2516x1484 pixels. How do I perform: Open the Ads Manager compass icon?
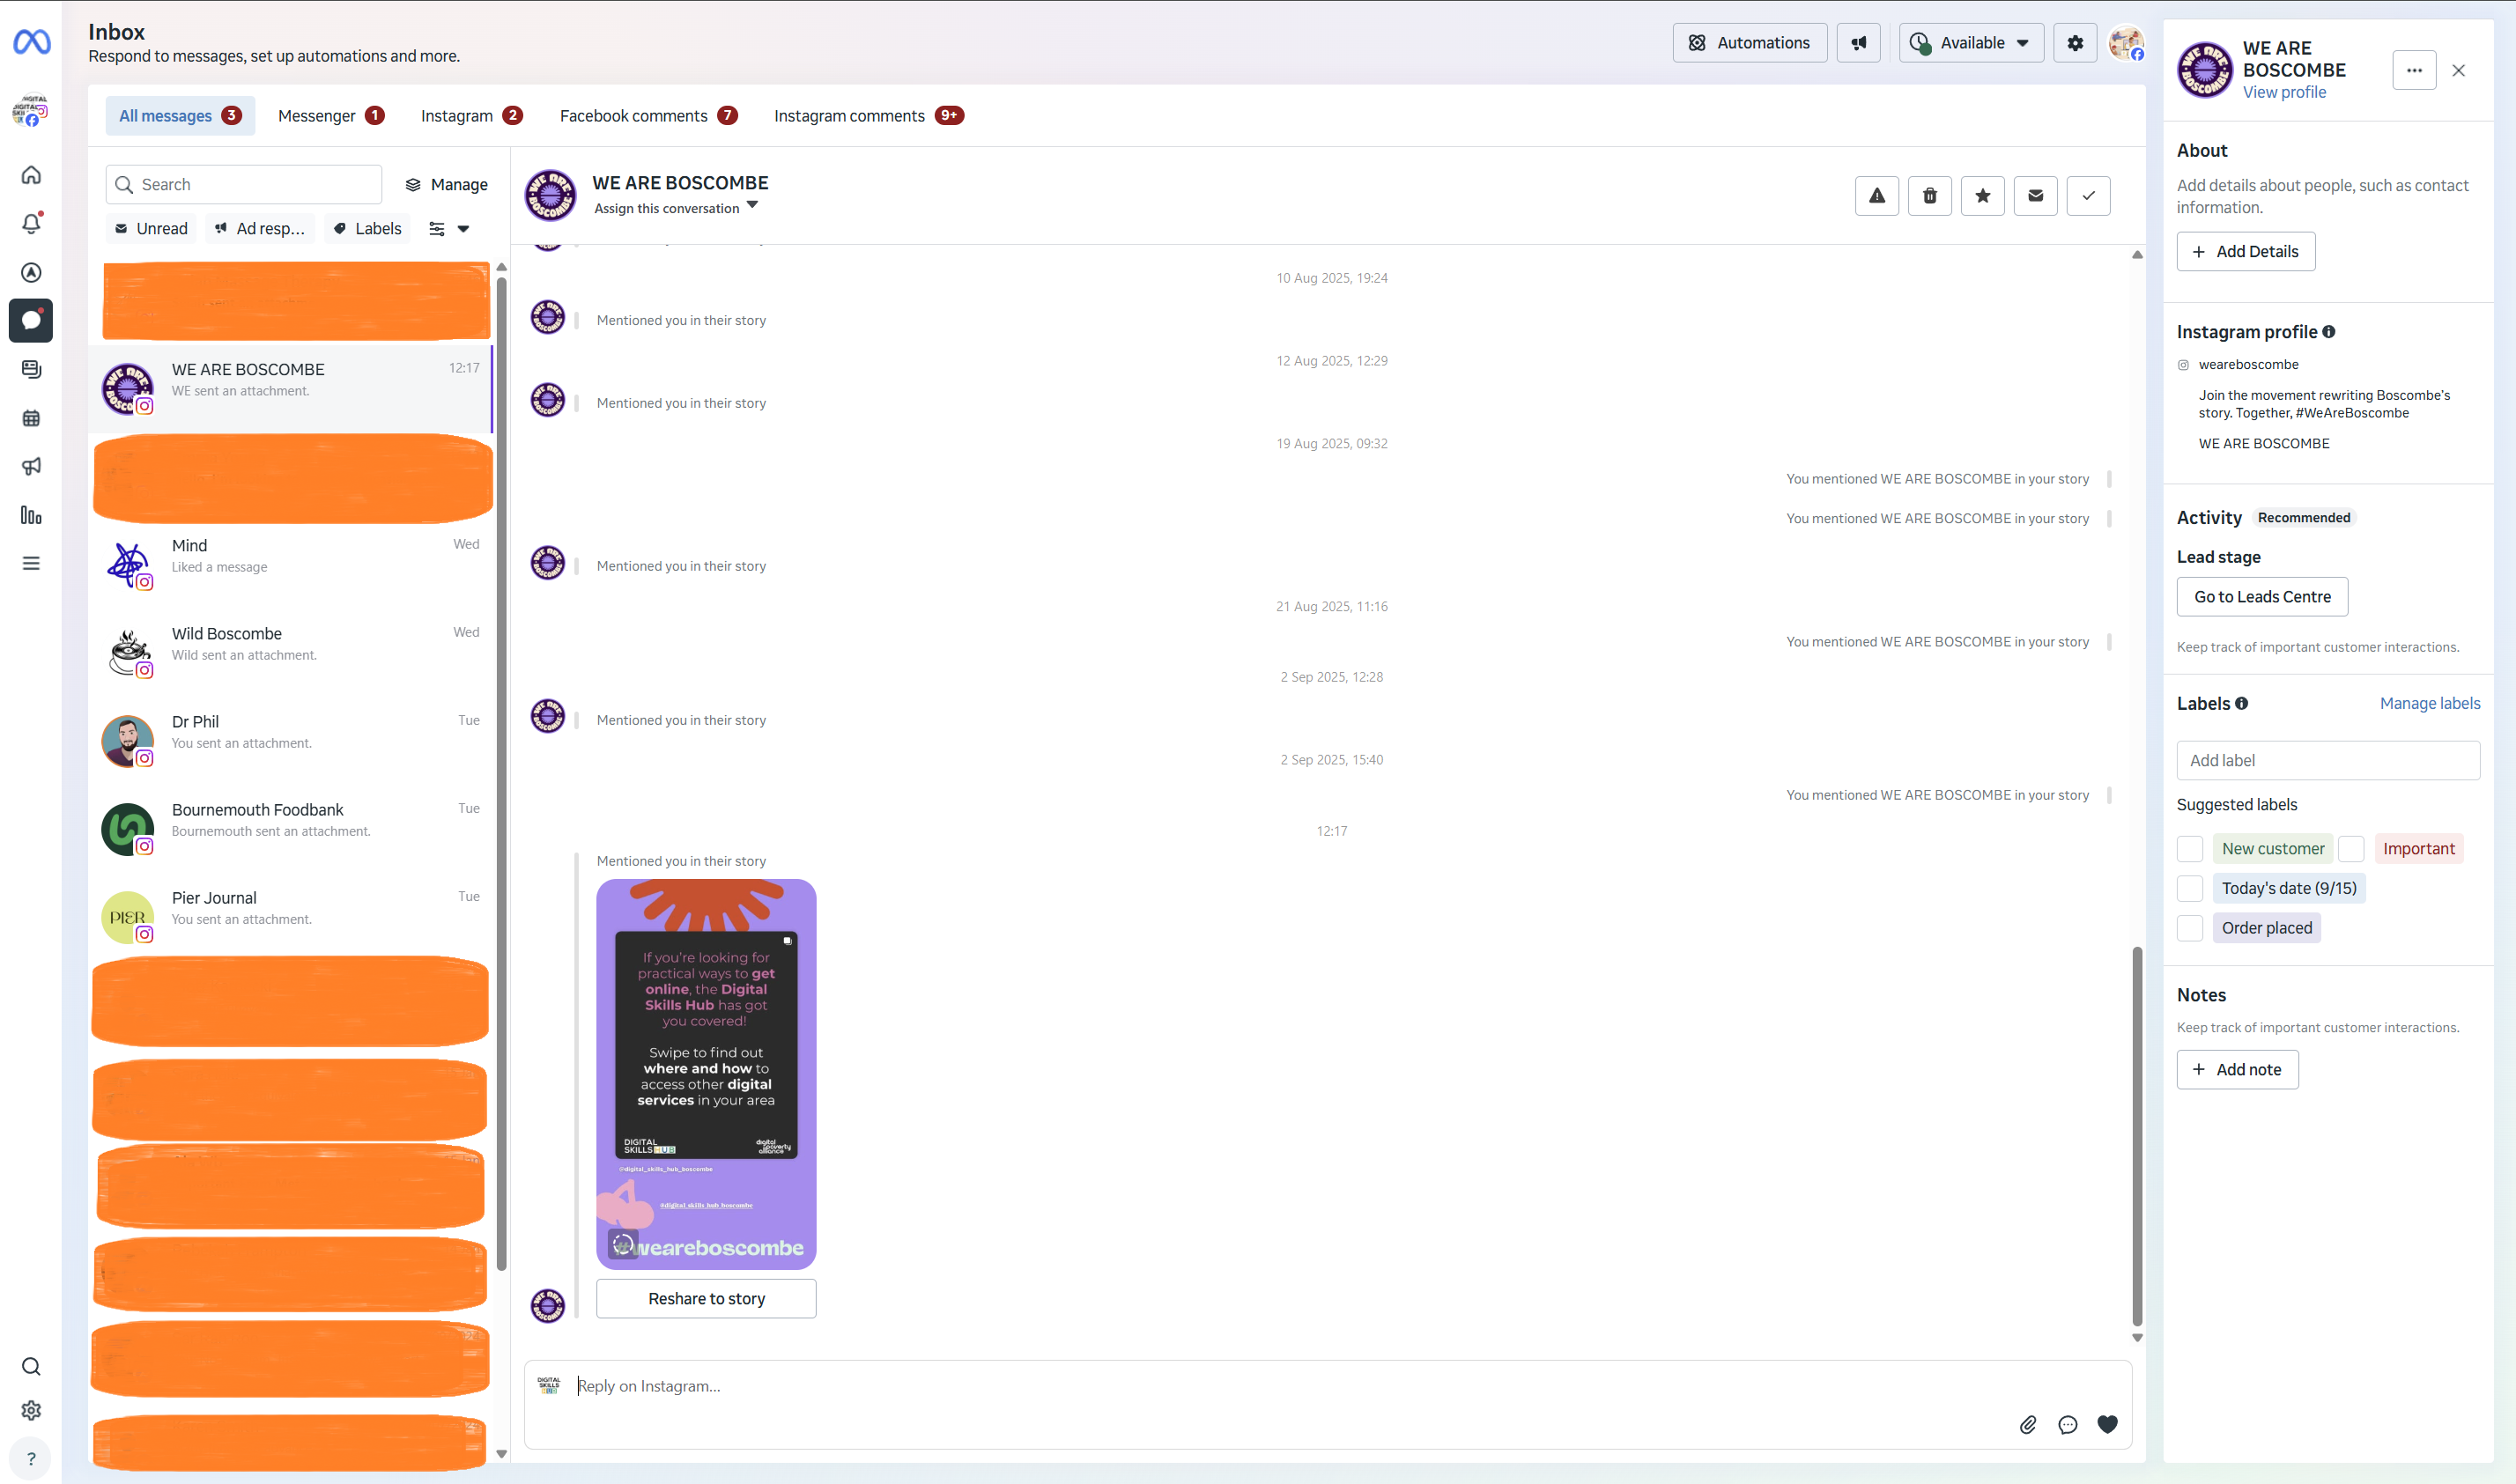tap(31, 272)
